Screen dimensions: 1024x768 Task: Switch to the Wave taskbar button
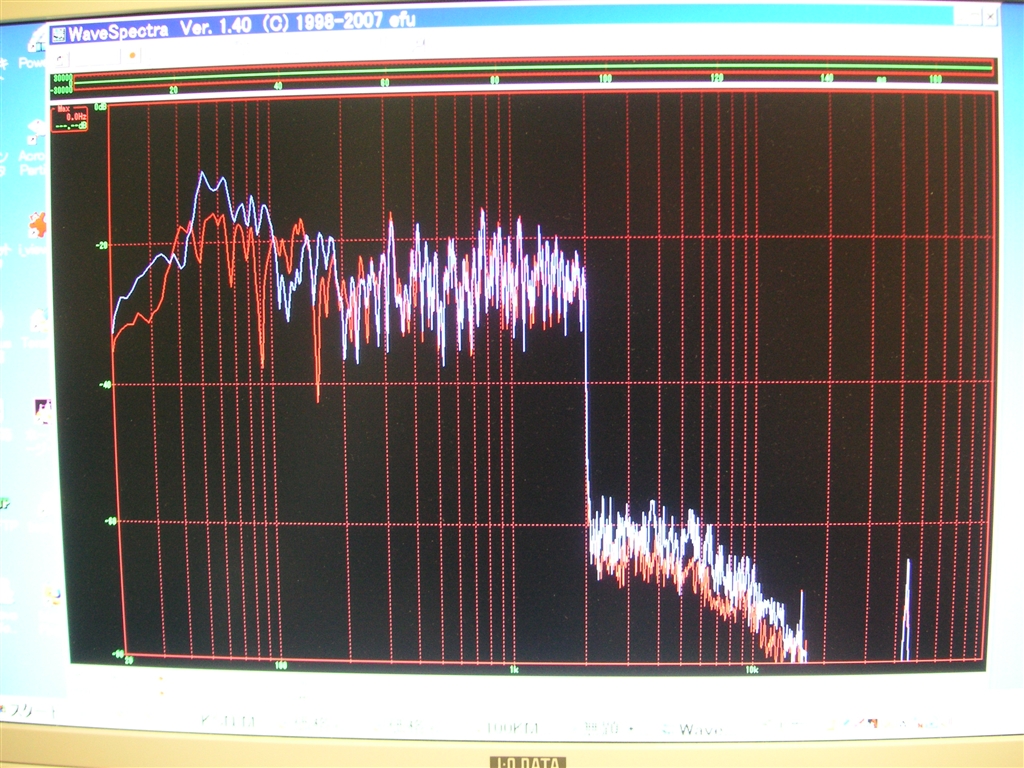click(x=692, y=729)
